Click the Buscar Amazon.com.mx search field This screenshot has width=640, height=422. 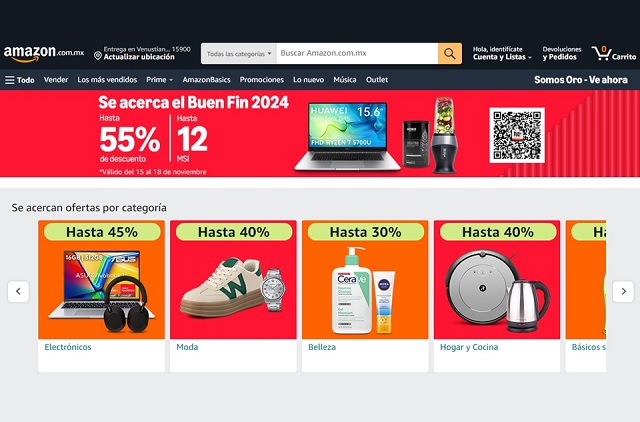(357, 53)
